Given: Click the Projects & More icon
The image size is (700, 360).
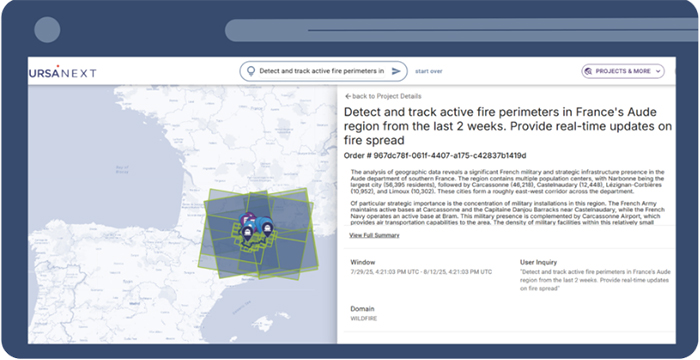Looking at the screenshot, I should coord(588,71).
